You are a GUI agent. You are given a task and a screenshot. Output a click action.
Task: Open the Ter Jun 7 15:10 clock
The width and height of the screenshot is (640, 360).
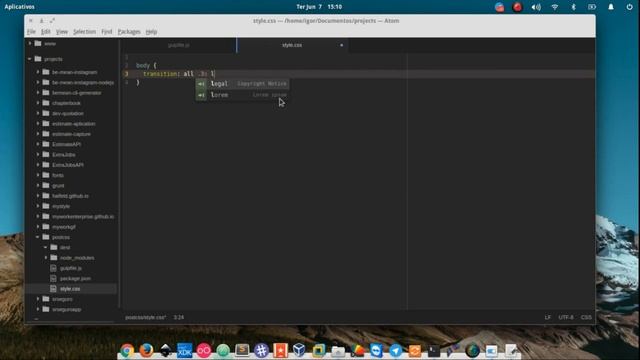(319, 7)
